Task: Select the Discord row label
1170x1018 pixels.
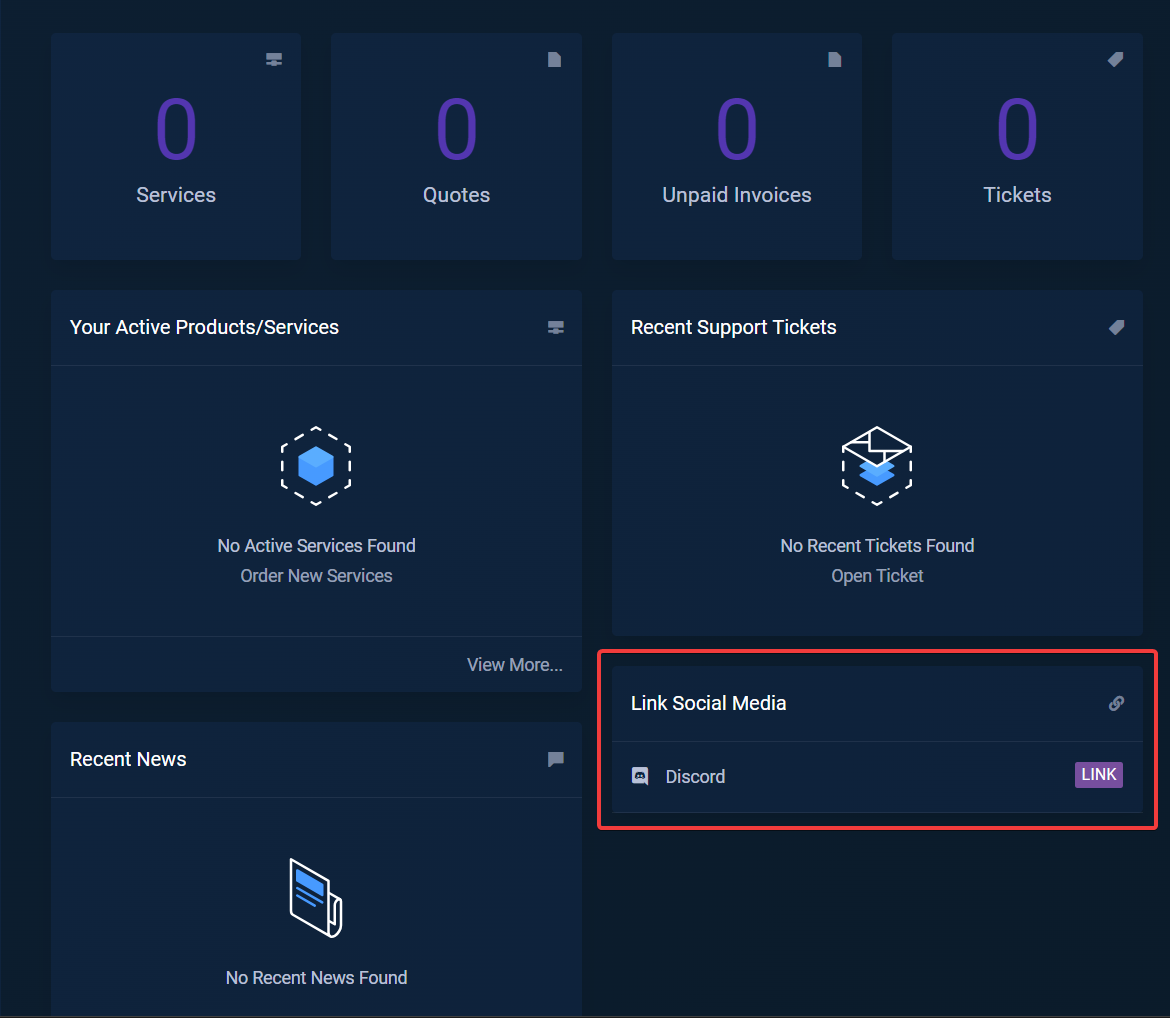Action: pyautogui.click(x=695, y=777)
